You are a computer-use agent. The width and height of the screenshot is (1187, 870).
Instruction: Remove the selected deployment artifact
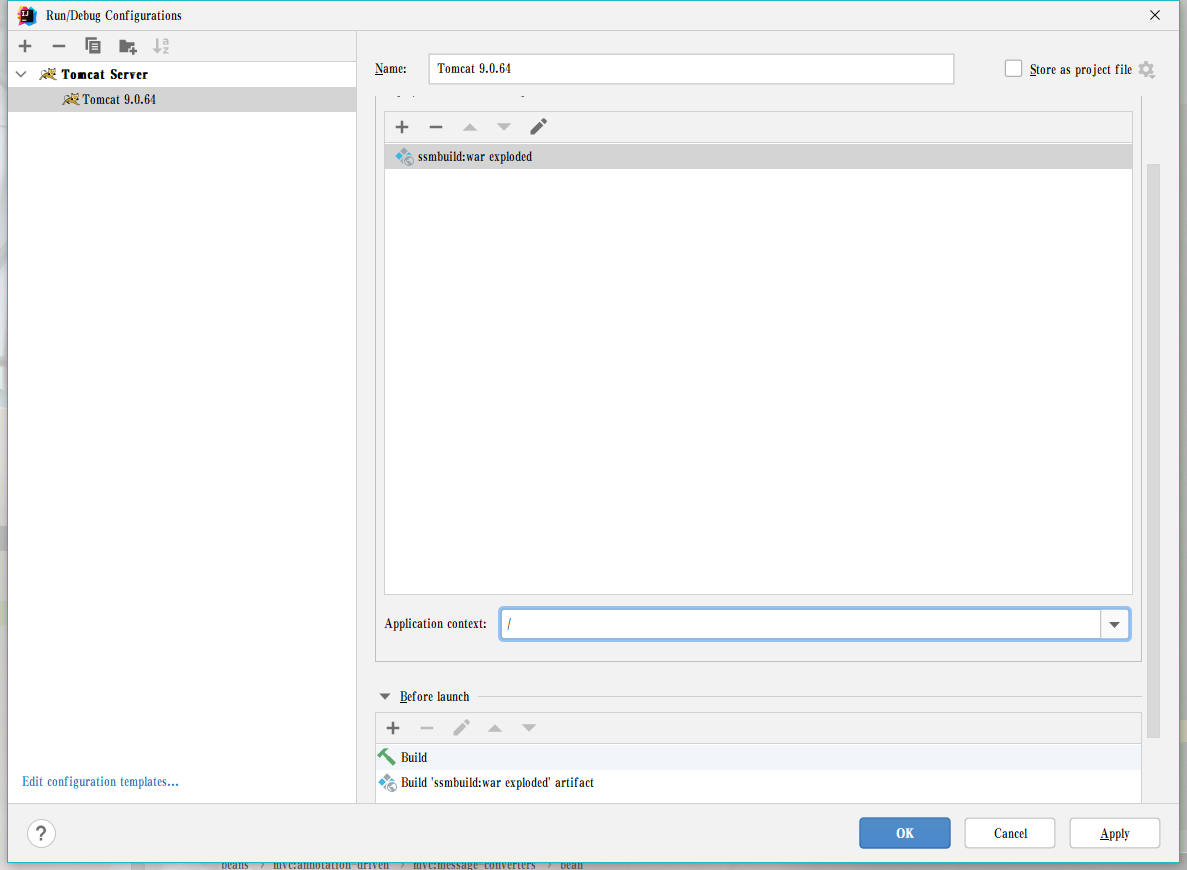(436, 127)
